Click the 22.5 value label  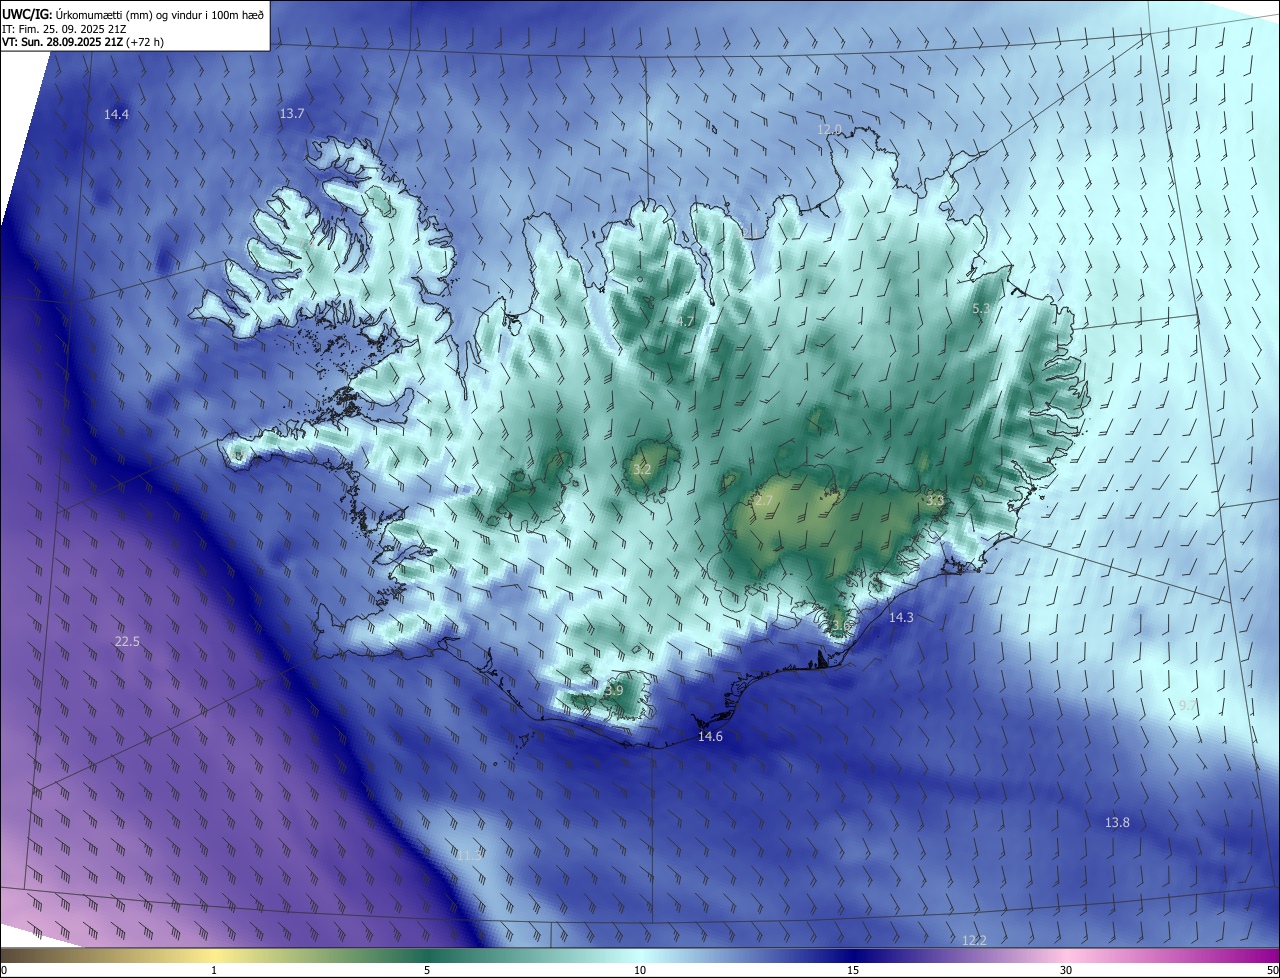point(127,642)
